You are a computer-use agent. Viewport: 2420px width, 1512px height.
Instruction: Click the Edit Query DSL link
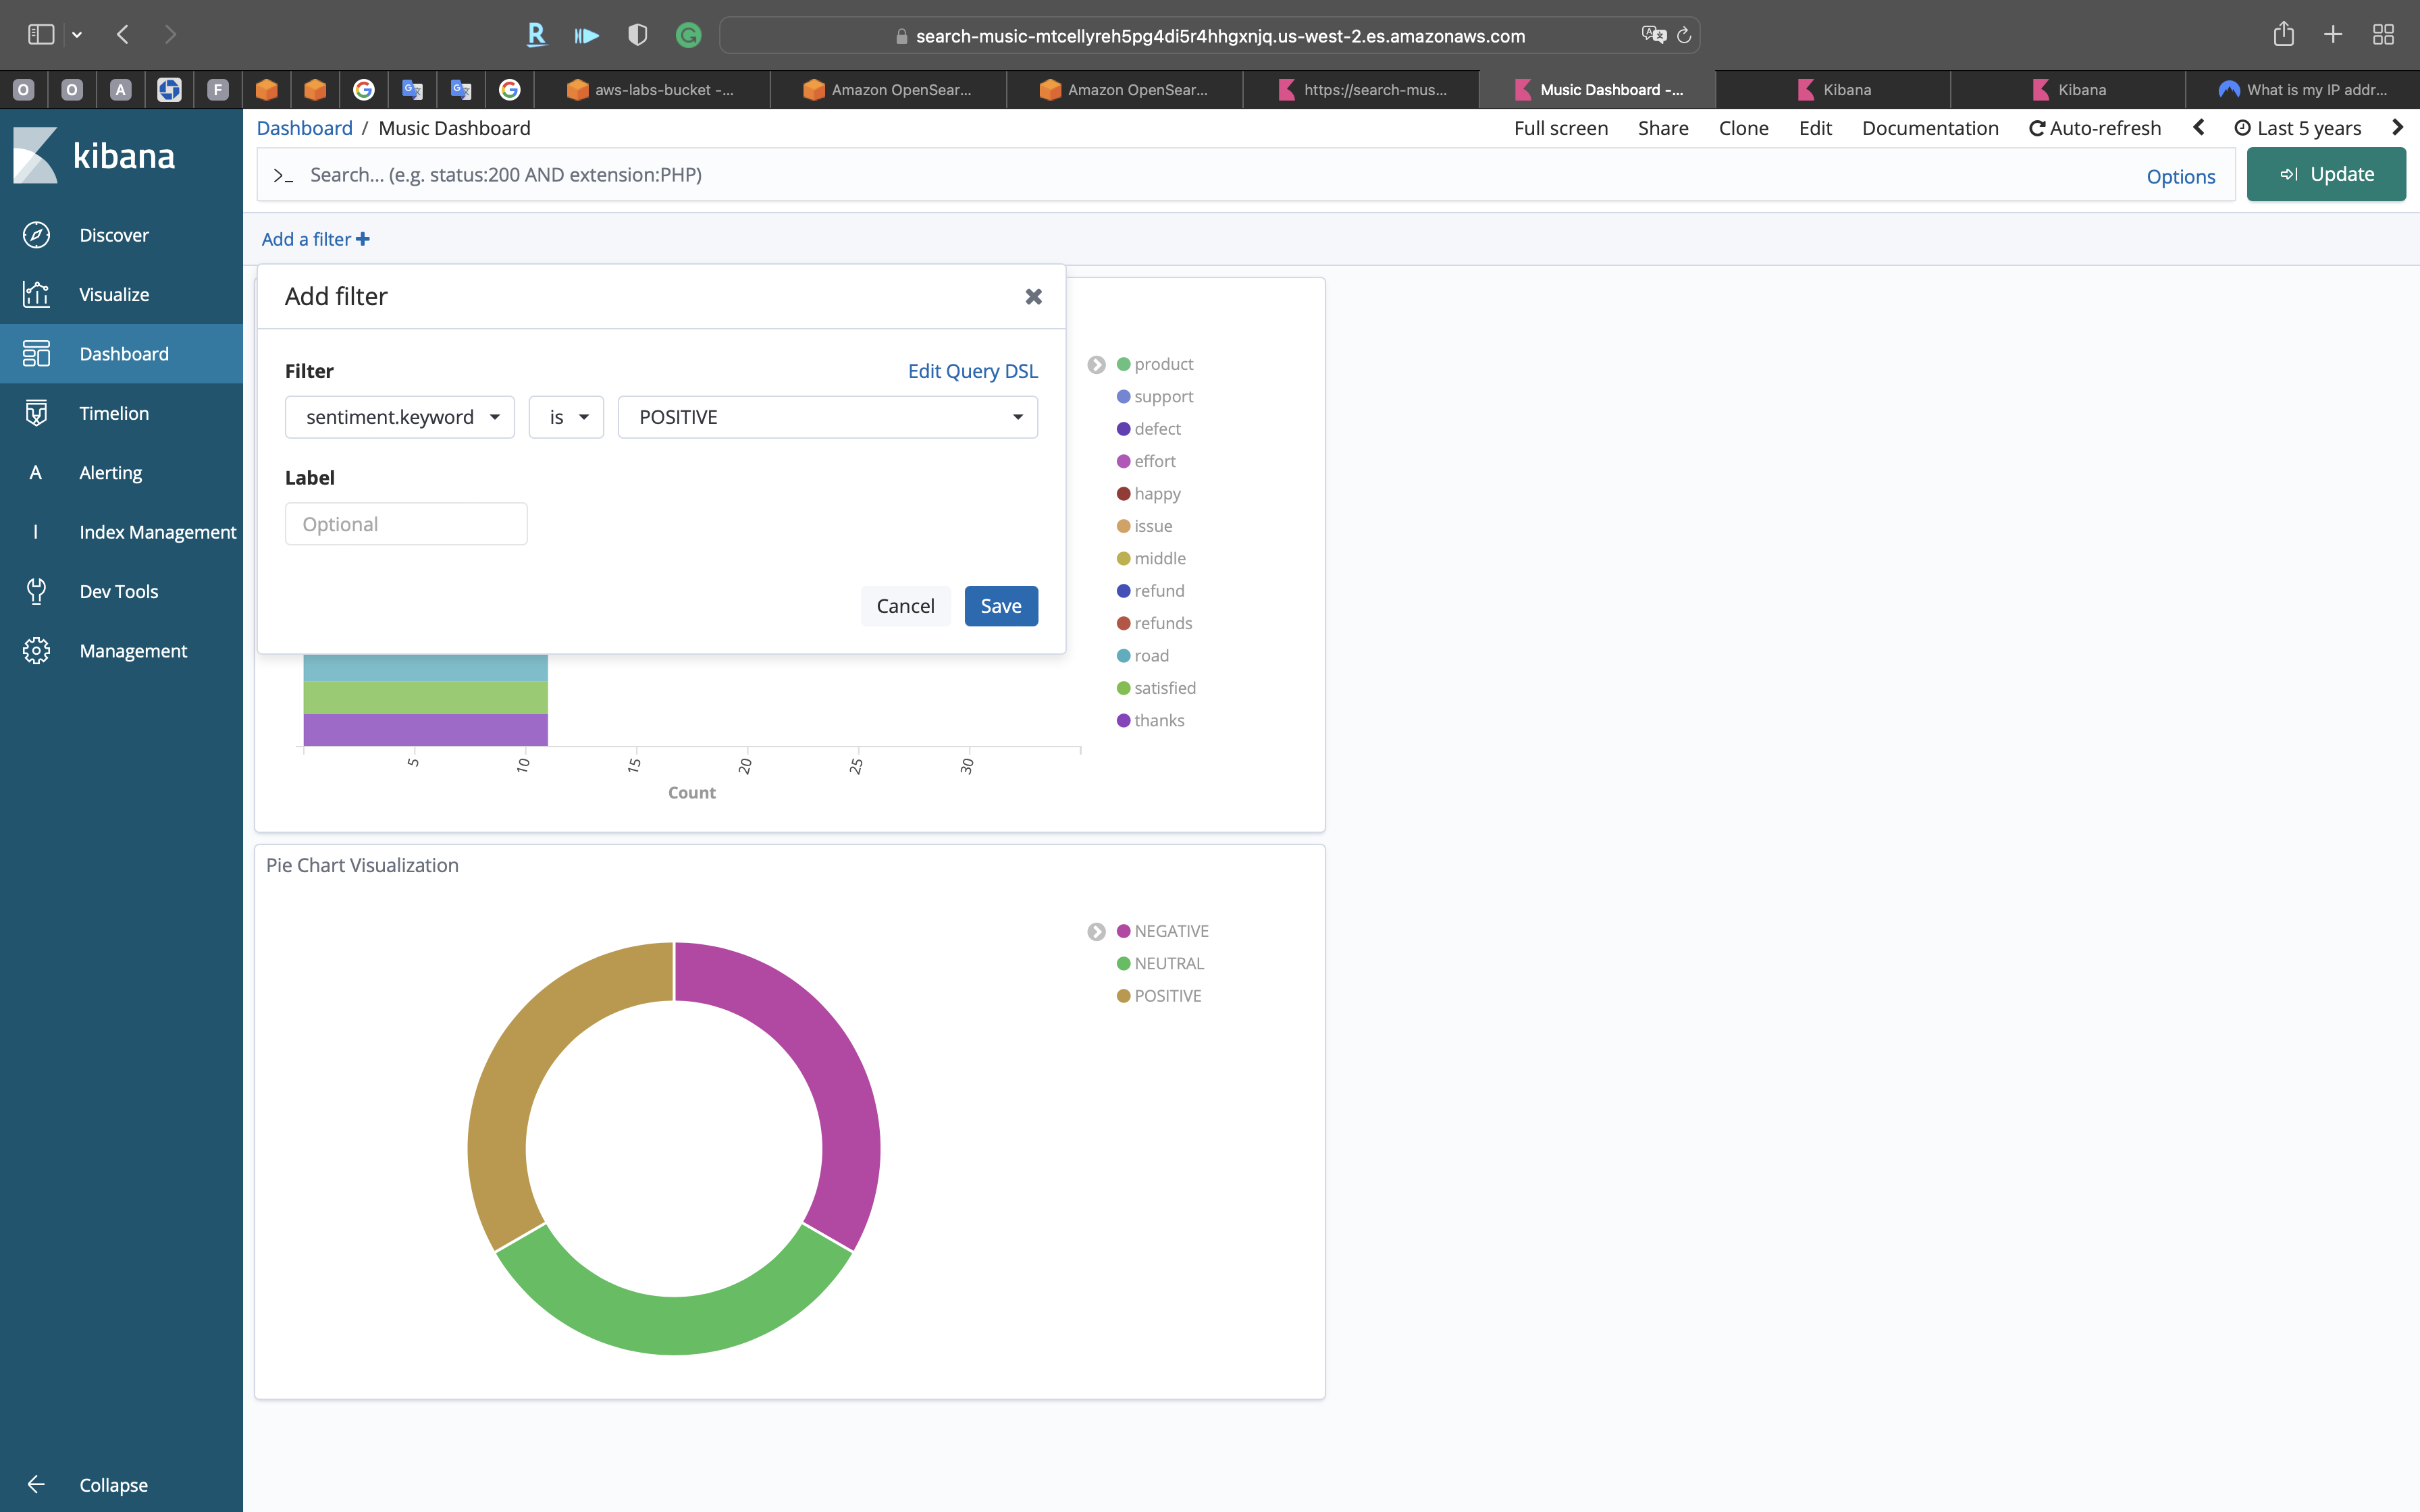972,371
